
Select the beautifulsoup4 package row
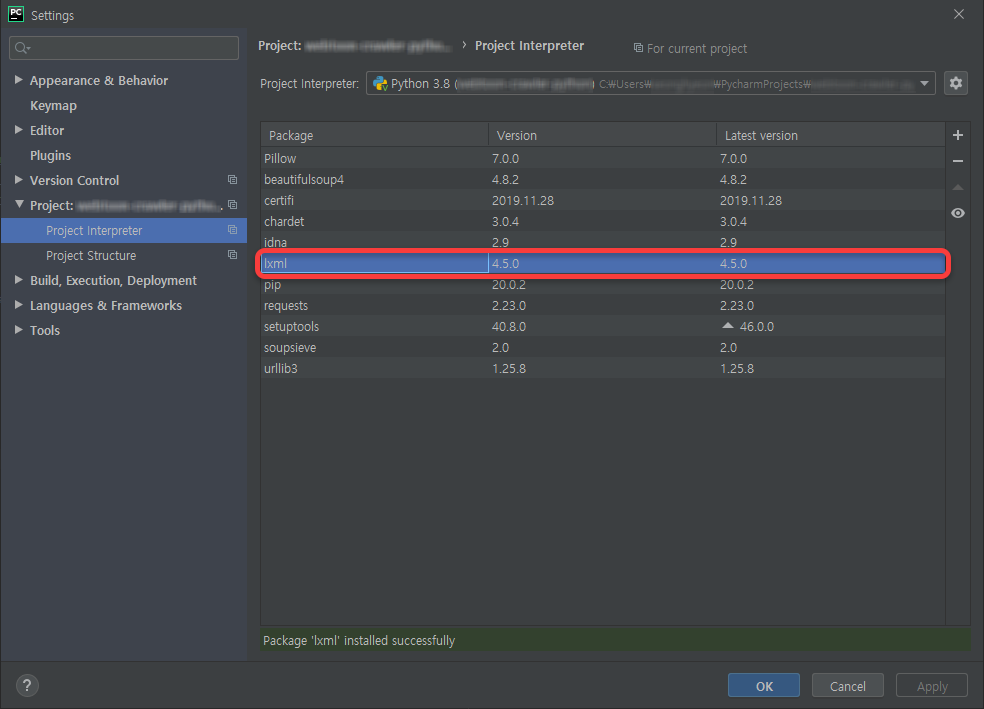click(x=603, y=179)
